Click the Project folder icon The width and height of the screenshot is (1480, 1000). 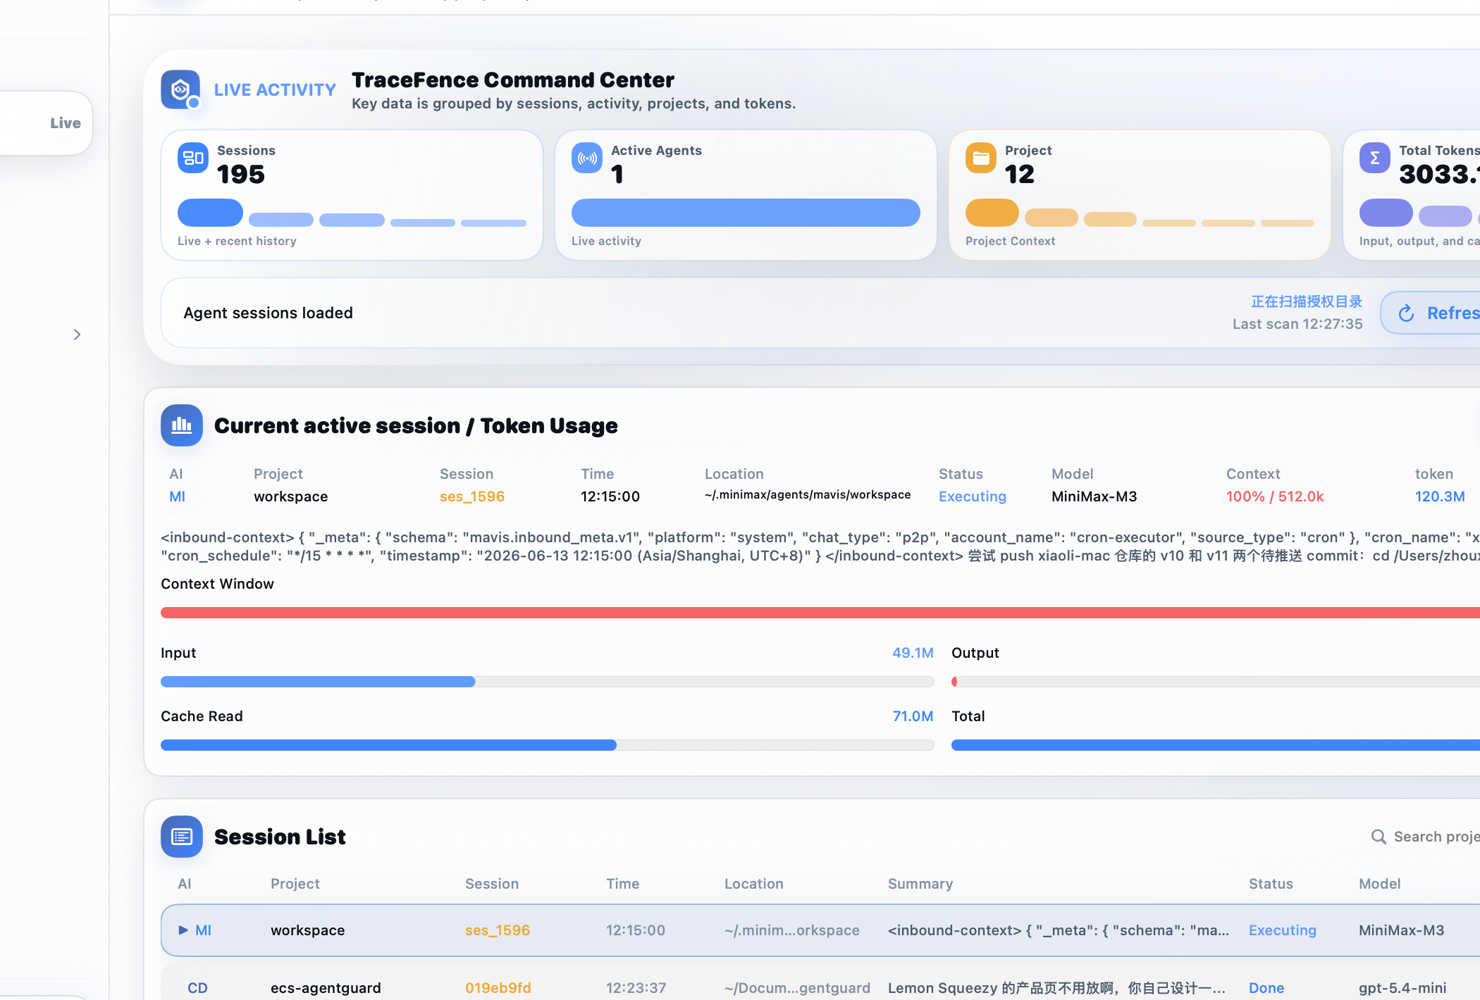coord(981,158)
